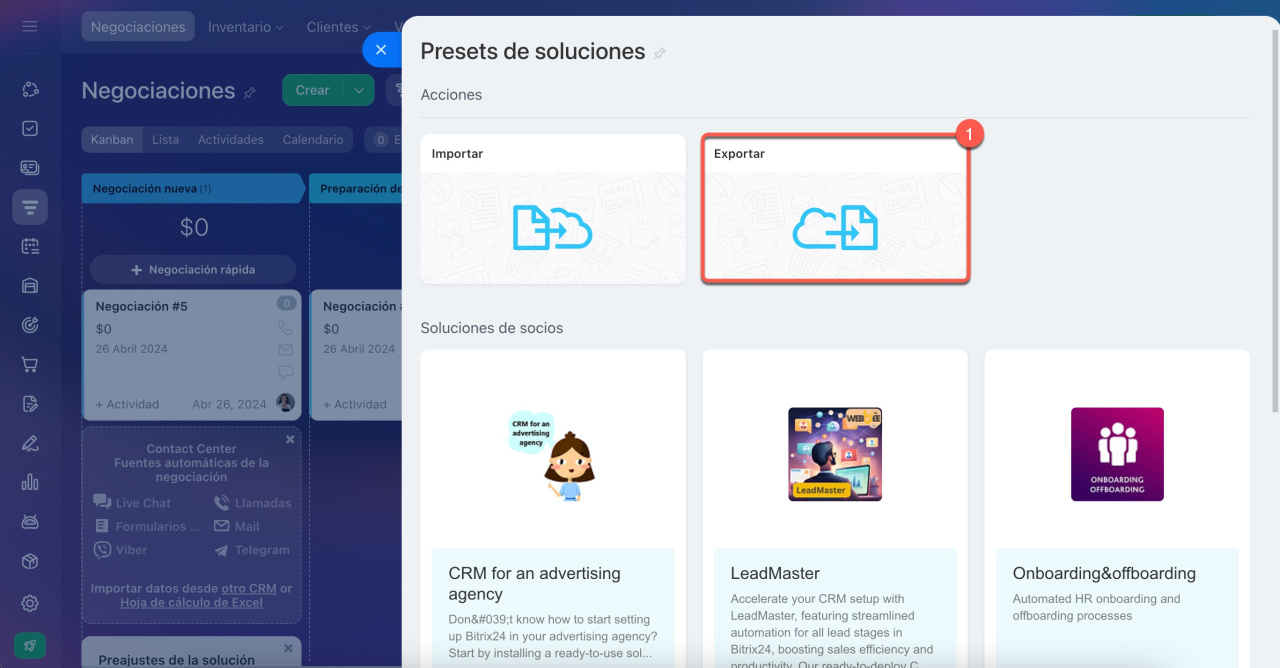
Task: Open the signature pen icon in the sidebar
Action: [30, 443]
